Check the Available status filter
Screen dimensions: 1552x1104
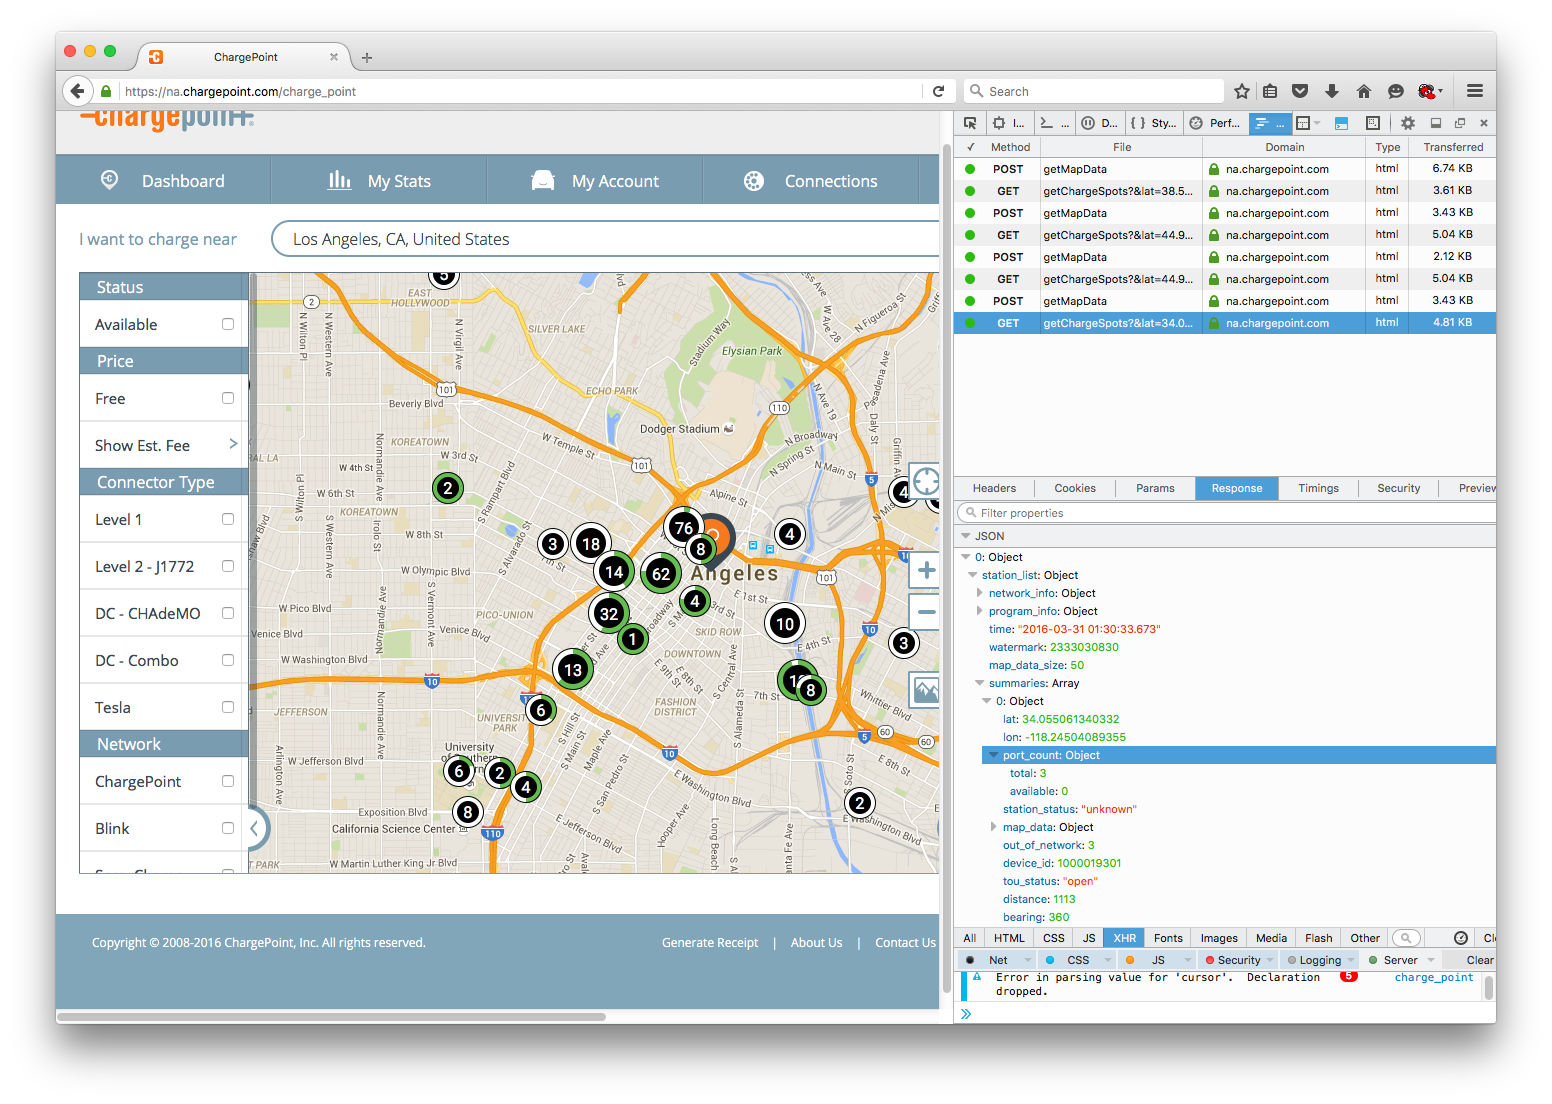tap(228, 324)
